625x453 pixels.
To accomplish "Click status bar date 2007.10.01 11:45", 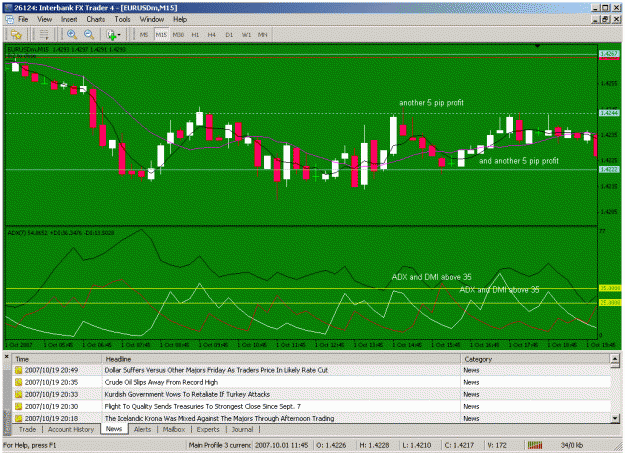I will (281, 445).
